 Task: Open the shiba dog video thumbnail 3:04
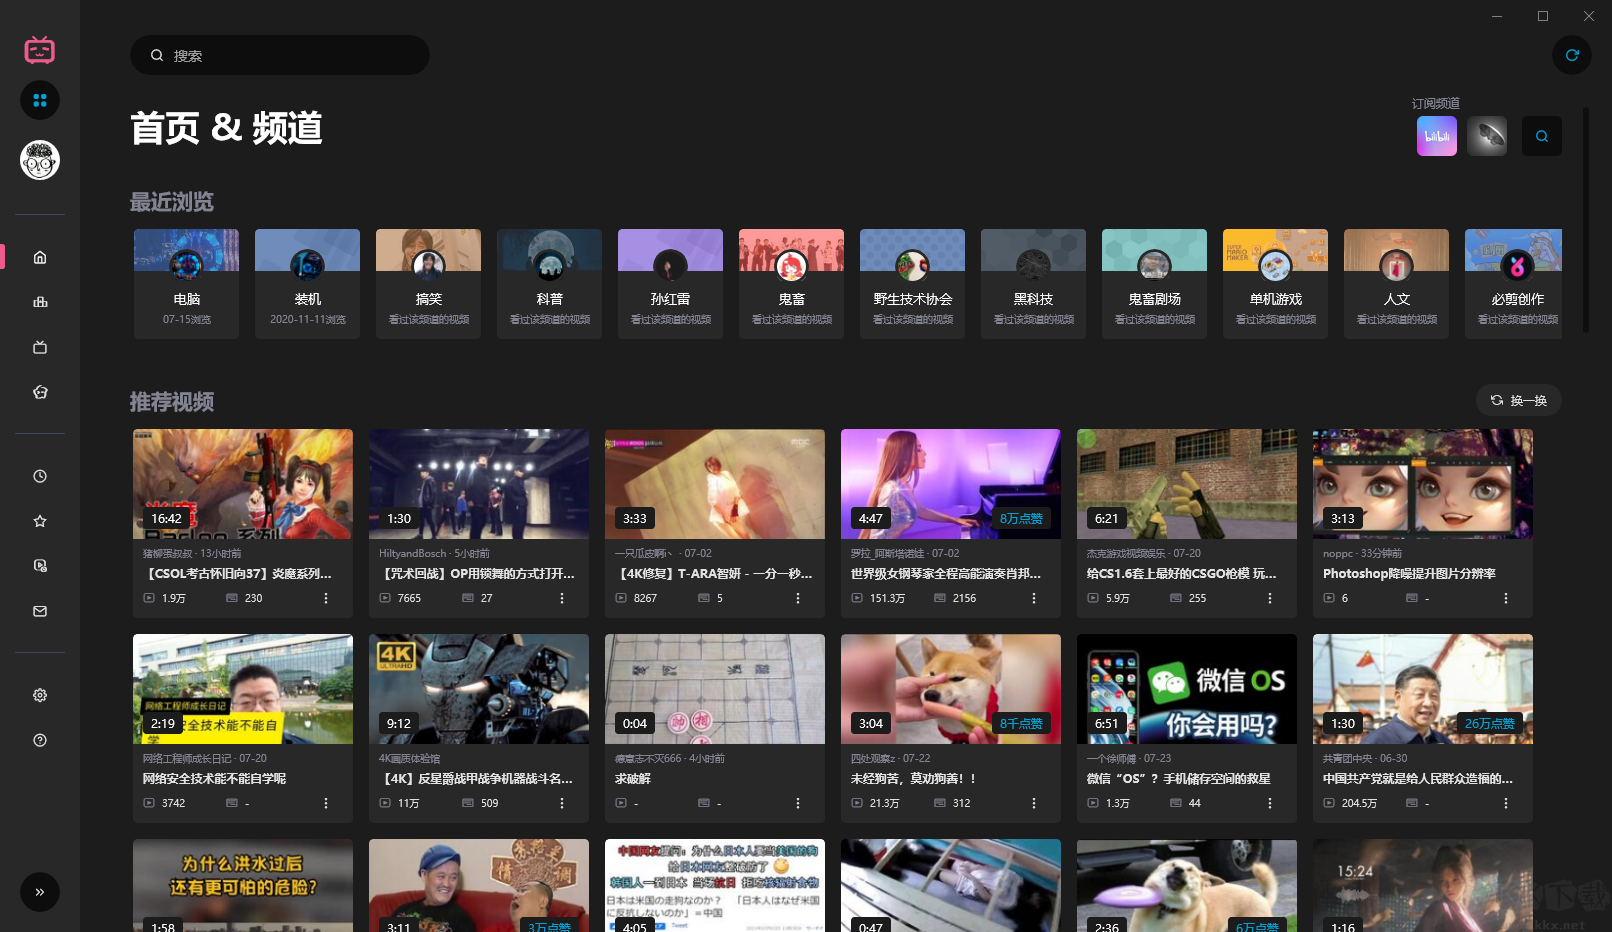[x=951, y=689]
